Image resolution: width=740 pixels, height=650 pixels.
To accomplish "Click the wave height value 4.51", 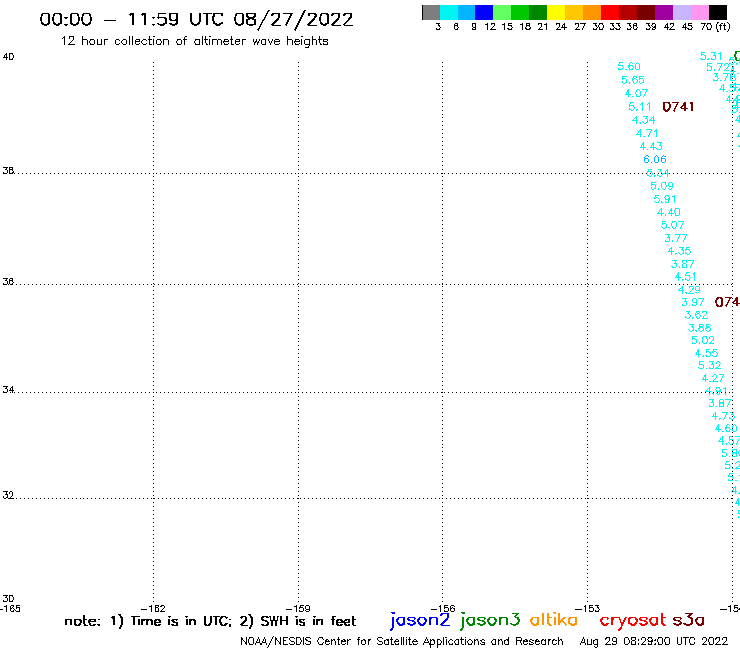I will [686, 277].
